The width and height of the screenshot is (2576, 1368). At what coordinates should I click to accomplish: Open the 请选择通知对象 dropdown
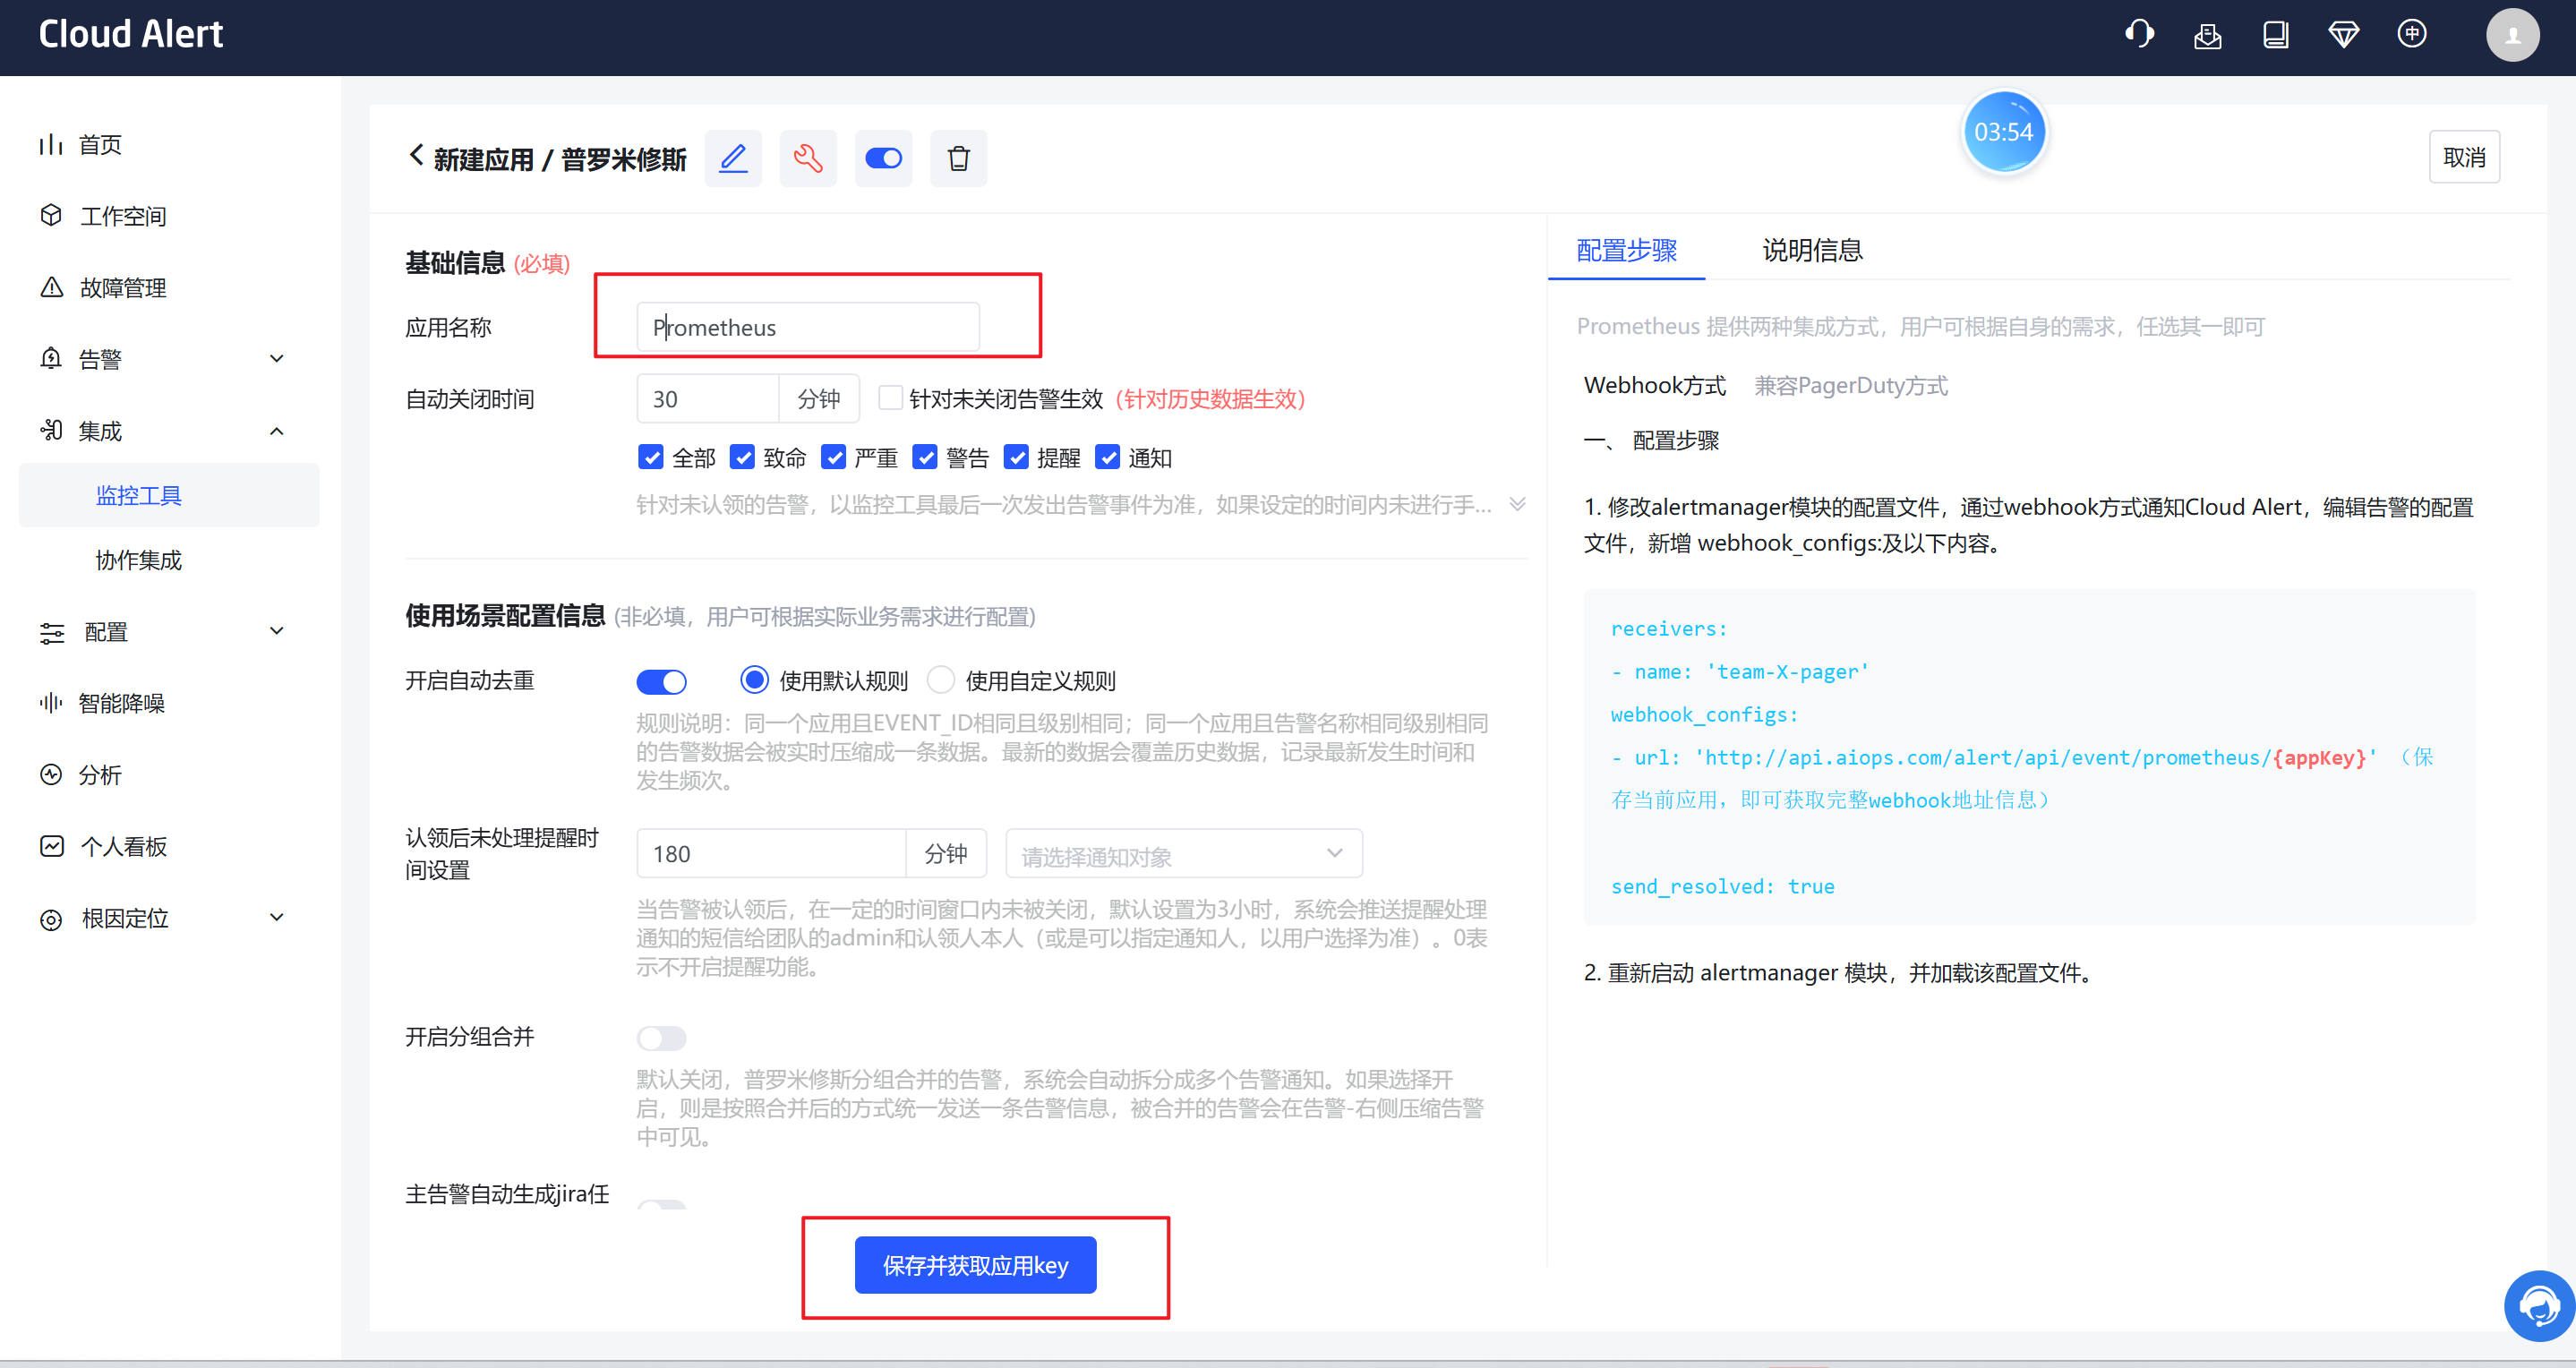click(x=1184, y=854)
